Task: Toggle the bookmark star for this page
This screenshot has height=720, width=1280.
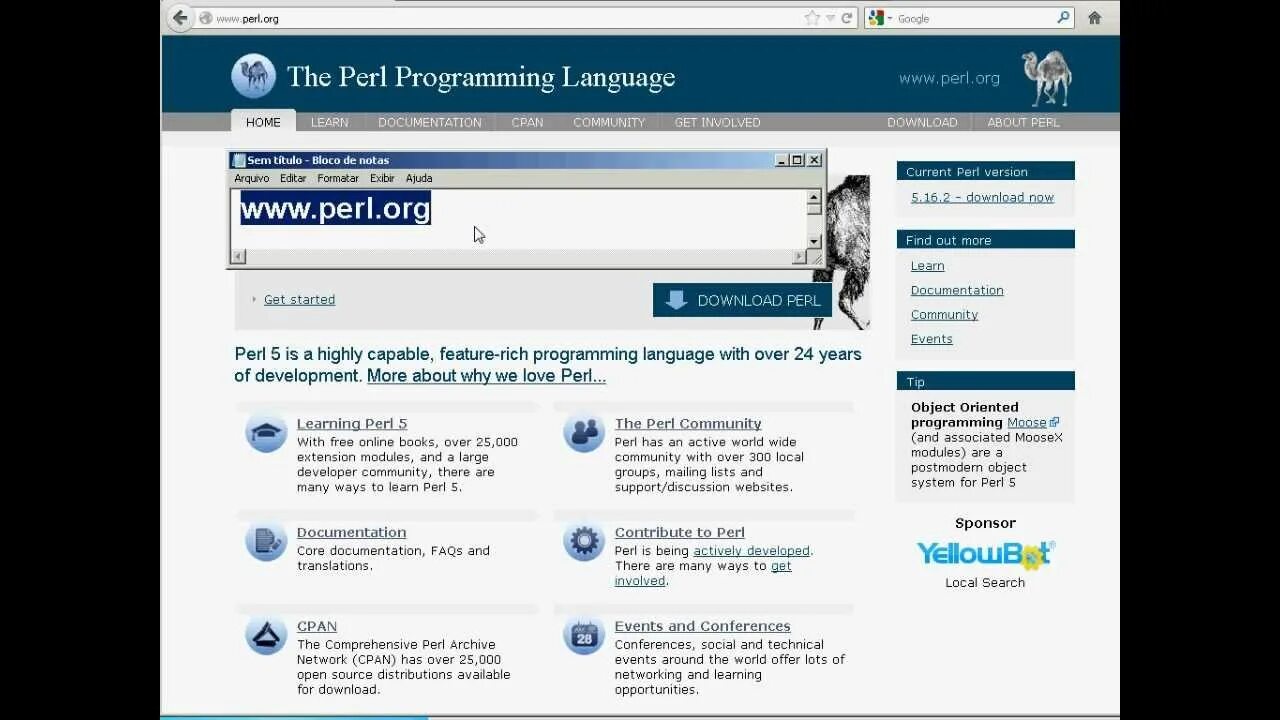Action: point(812,17)
